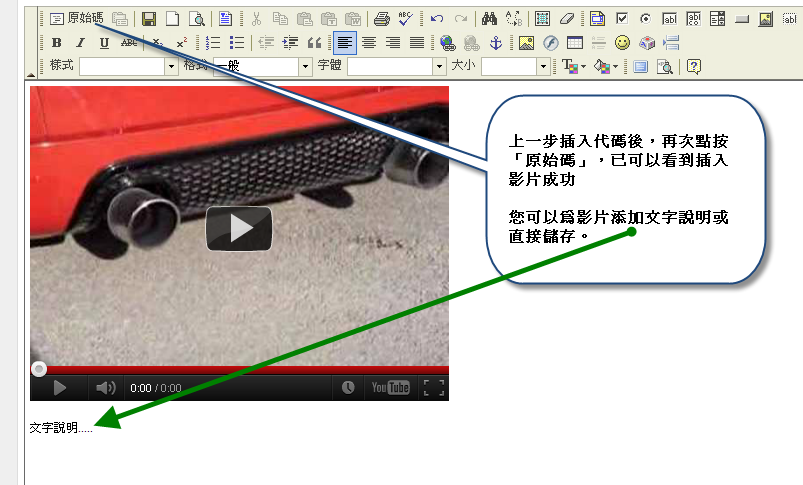Screen dimensions: 803x485
Task: Toggle Left Justify alignment
Action: click(344, 43)
